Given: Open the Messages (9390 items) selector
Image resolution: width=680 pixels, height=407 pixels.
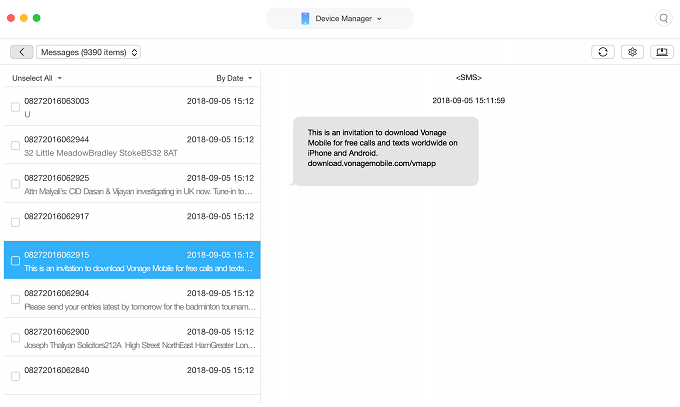Looking at the screenshot, I should (x=88, y=52).
